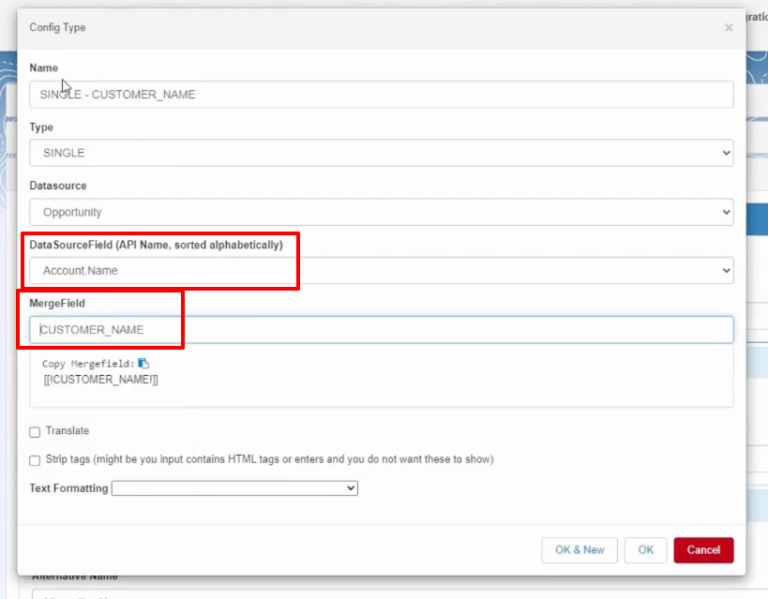Click the Copy Mergefield label text
The image size is (768, 599).
[88, 364]
